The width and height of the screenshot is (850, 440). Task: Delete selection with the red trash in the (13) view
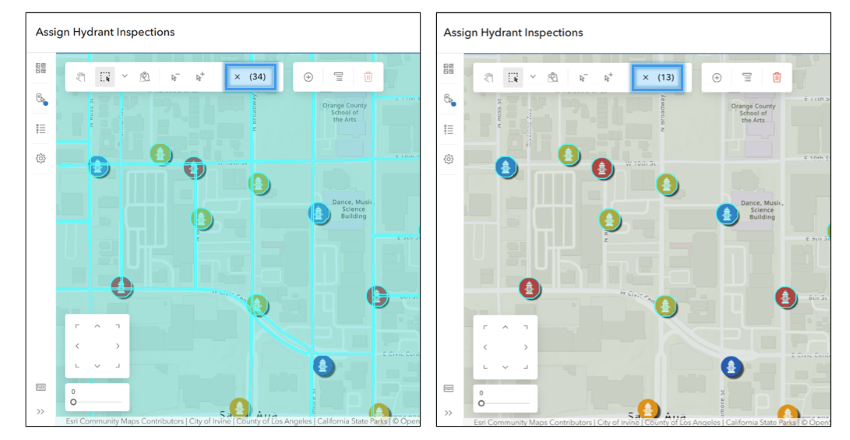(x=776, y=77)
